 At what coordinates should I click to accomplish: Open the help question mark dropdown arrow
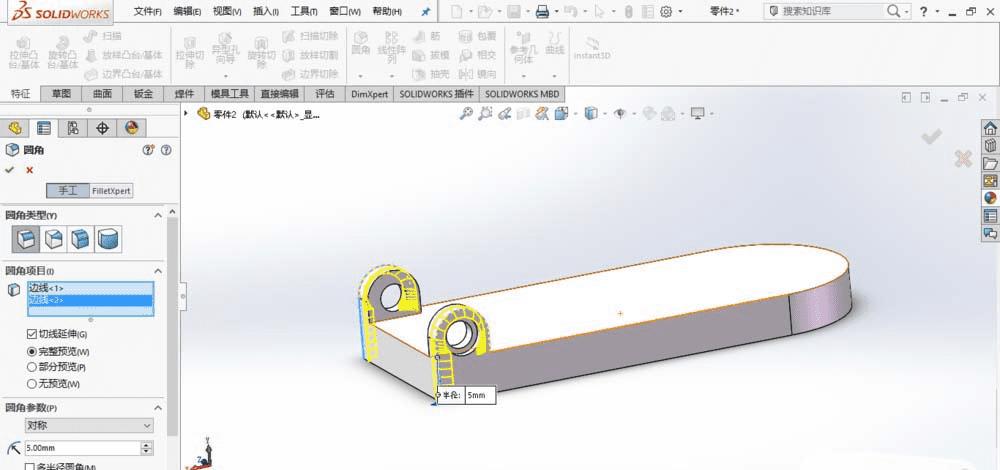pos(936,11)
